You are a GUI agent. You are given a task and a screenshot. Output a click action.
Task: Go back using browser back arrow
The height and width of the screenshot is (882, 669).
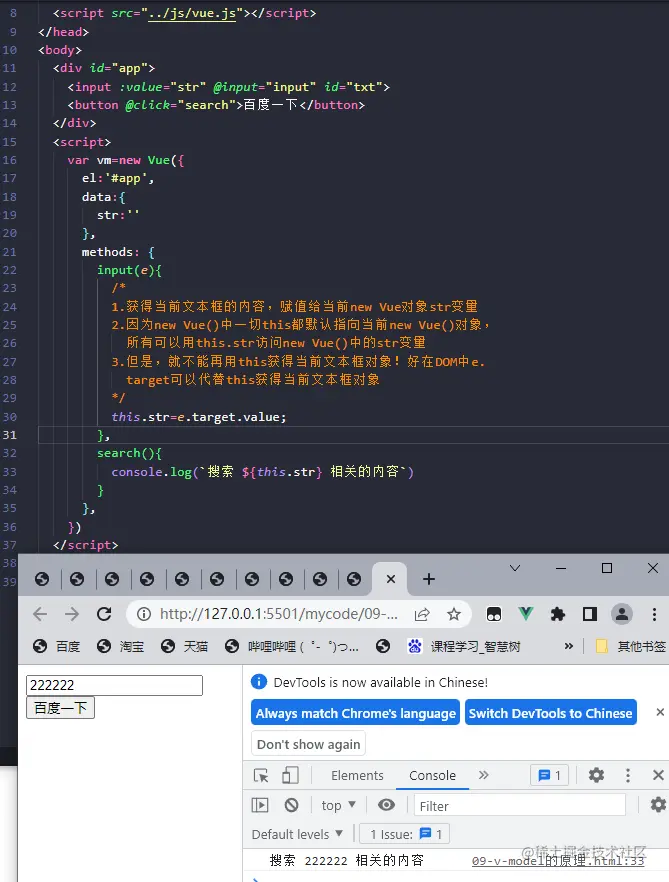(40, 614)
